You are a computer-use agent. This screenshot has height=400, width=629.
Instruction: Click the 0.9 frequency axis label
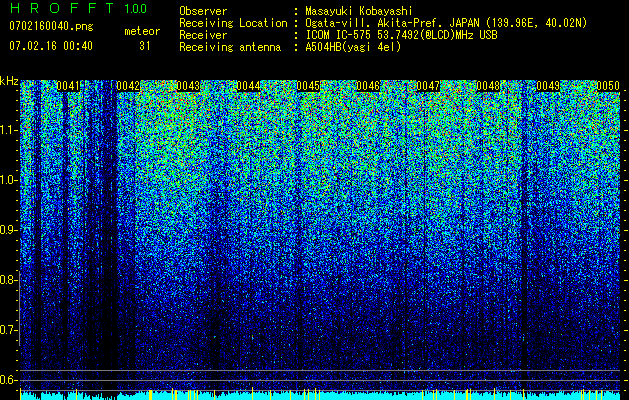(x=9, y=230)
